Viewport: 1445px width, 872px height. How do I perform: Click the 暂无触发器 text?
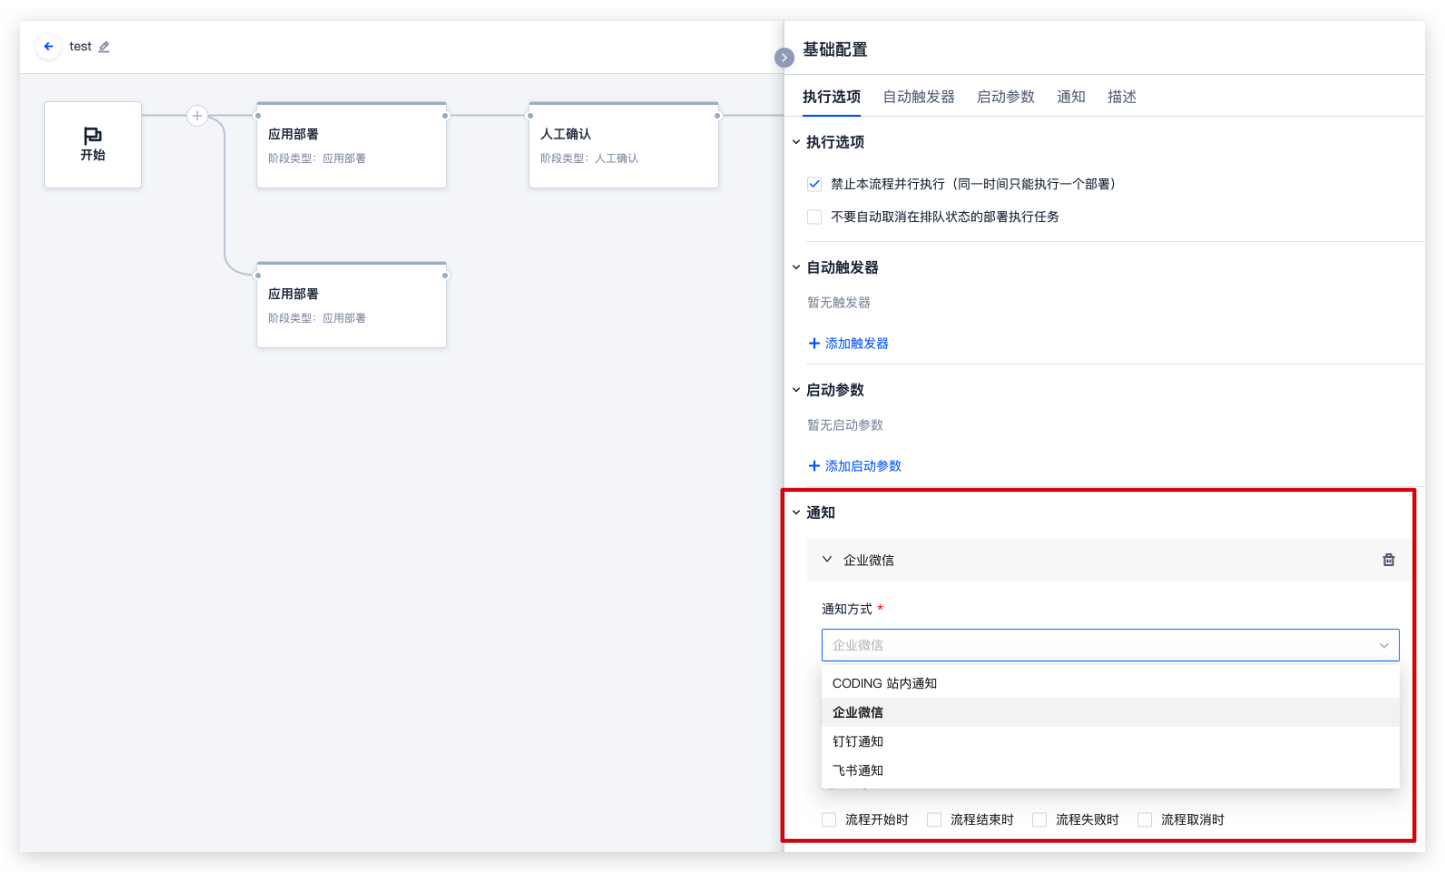click(x=839, y=303)
